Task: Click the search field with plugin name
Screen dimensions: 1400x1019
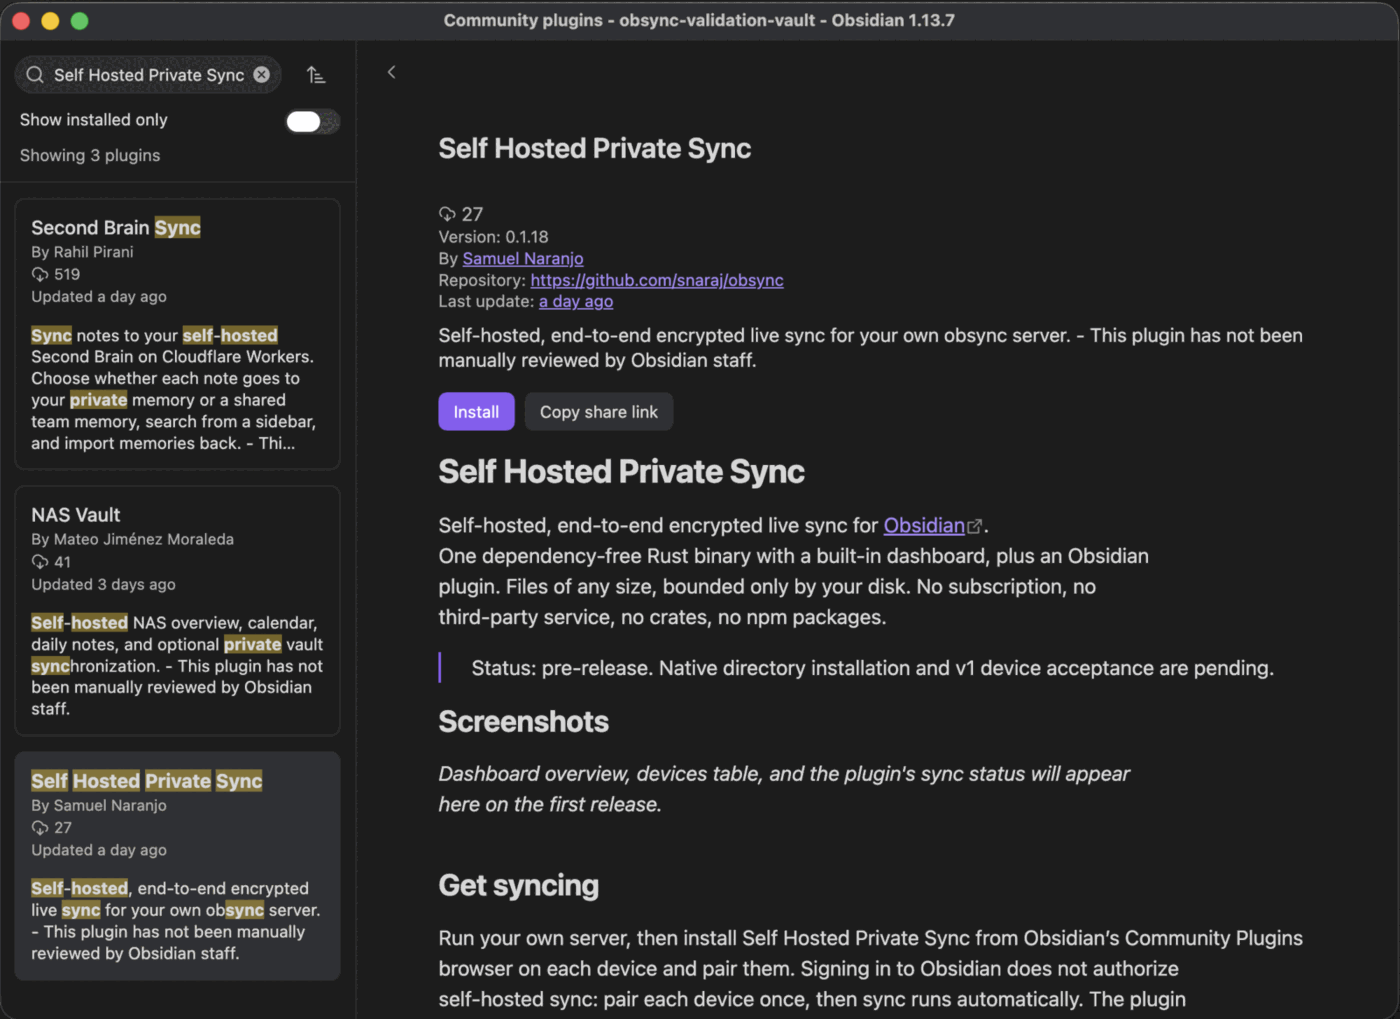Action: pyautogui.click(x=148, y=75)
